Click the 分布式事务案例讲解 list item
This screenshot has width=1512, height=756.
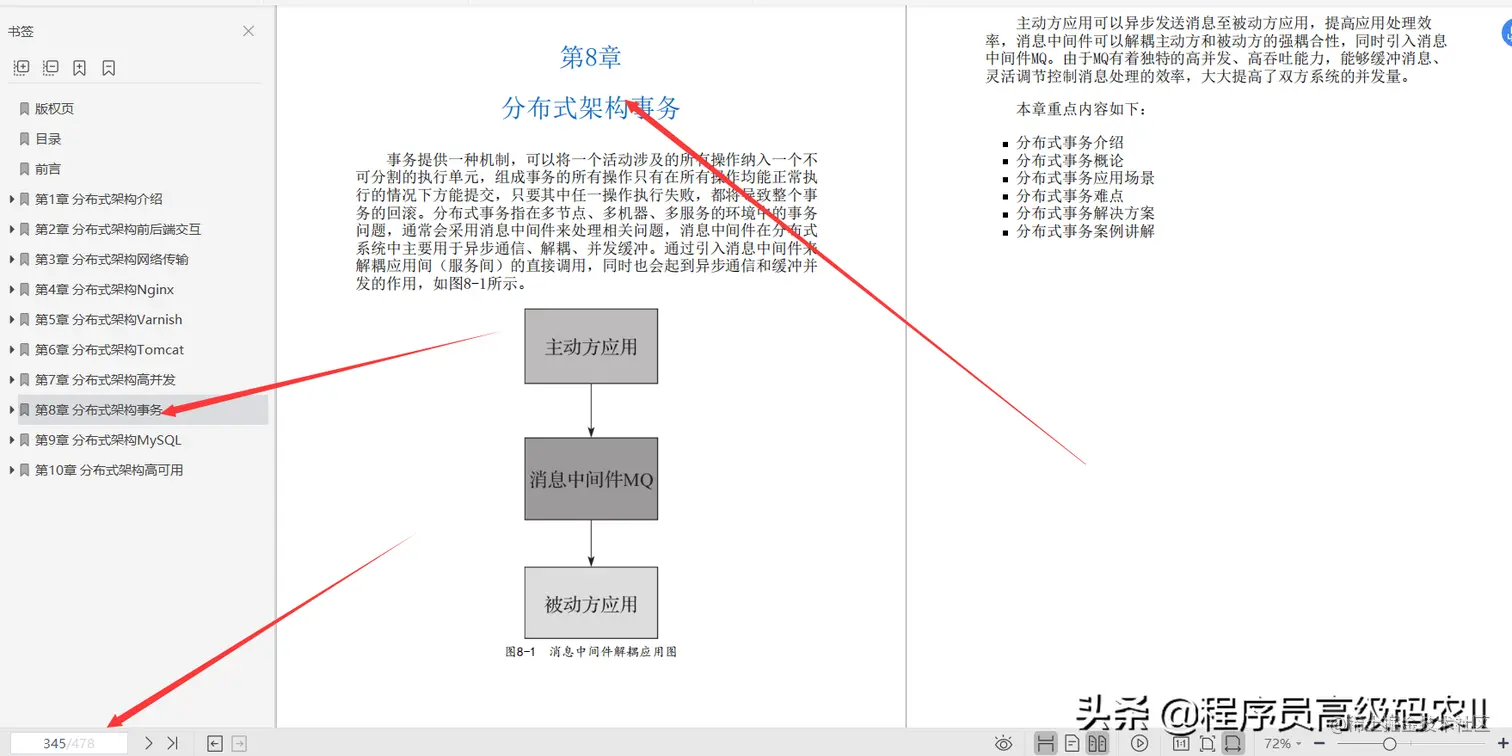pos(1086,231)
